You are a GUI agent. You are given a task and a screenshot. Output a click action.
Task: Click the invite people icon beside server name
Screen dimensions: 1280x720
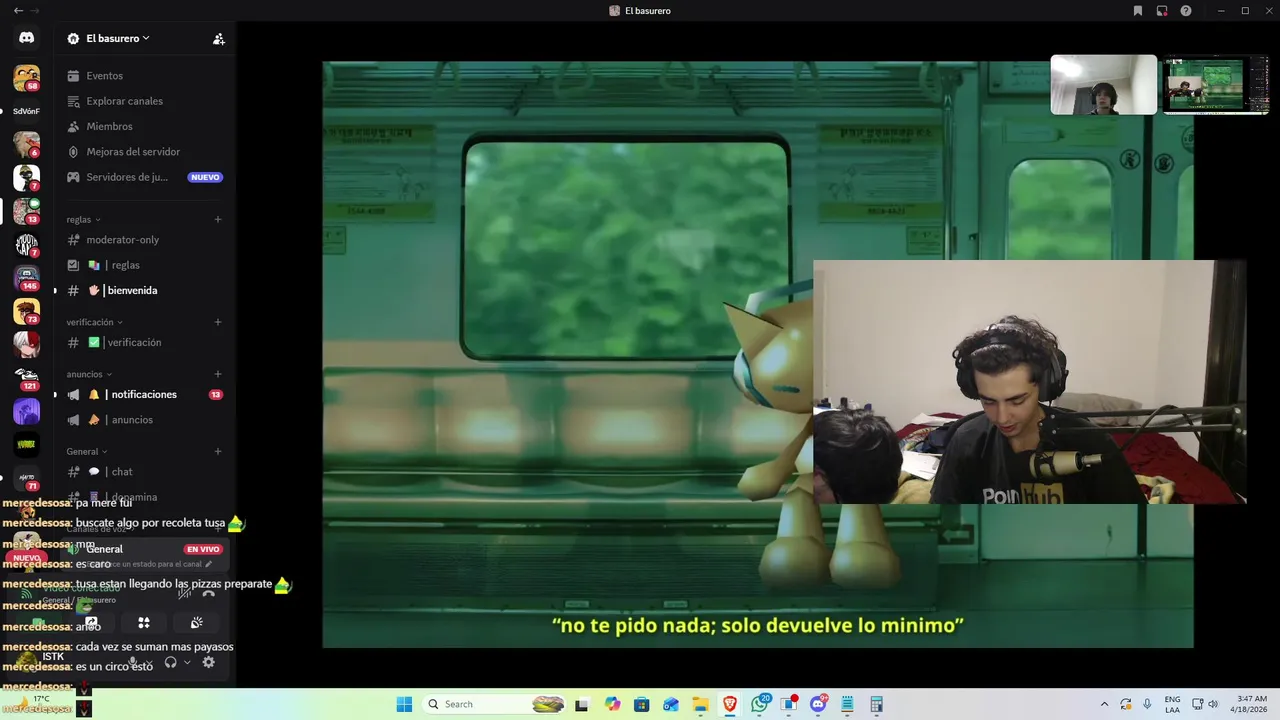tap(218, 39)
